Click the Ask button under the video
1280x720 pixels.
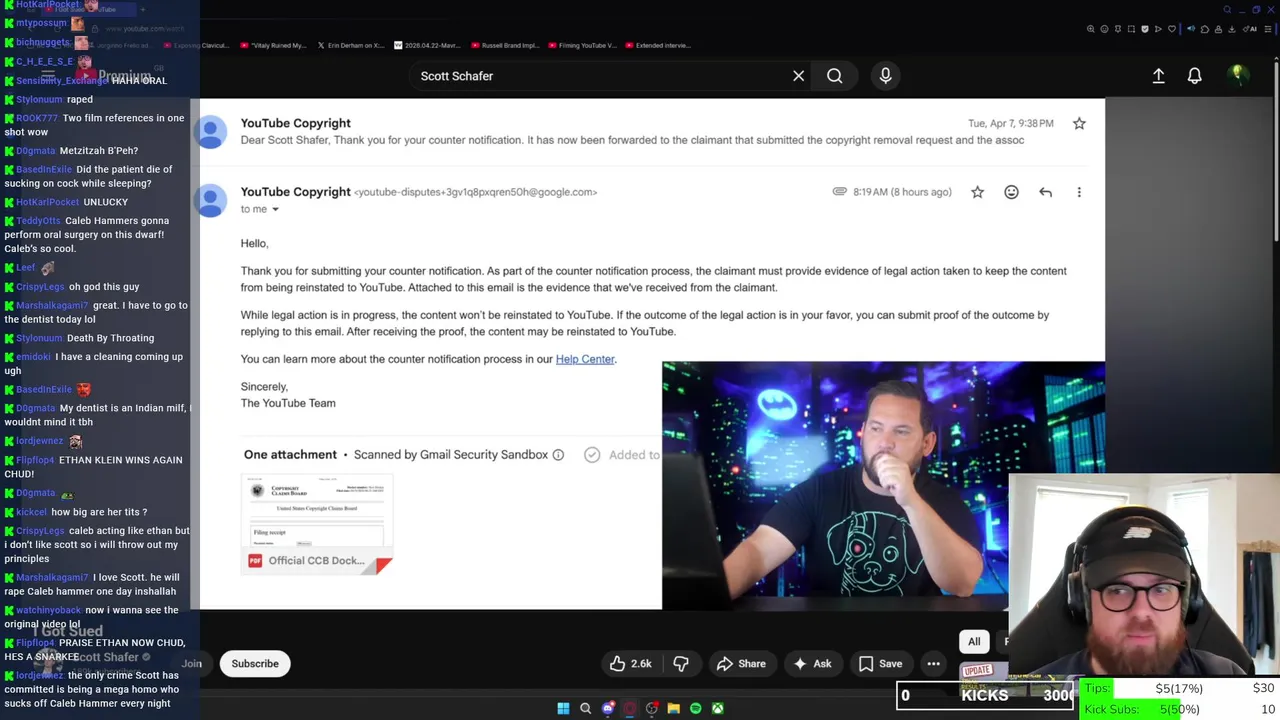pos(812,663)
